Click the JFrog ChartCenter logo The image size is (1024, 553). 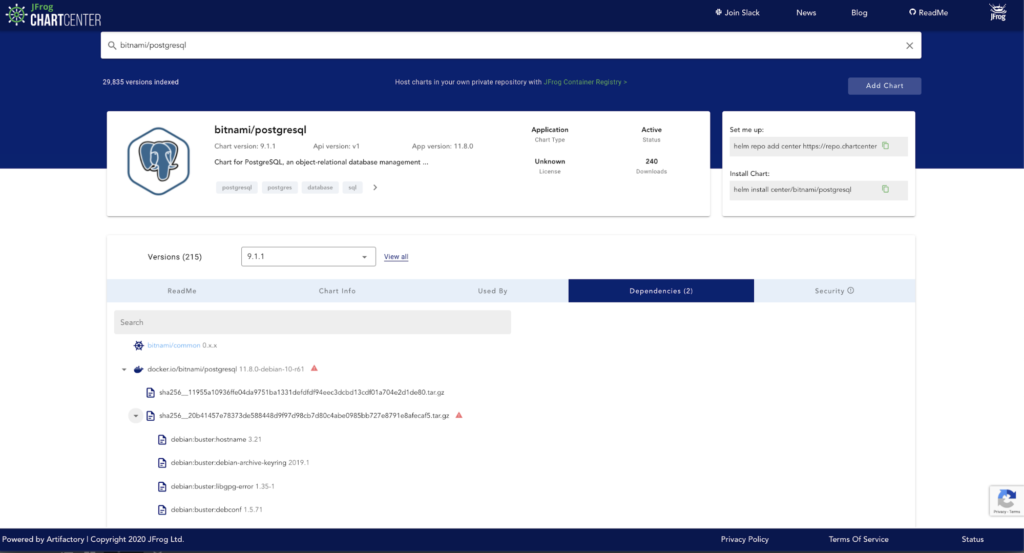pos(52,14)
